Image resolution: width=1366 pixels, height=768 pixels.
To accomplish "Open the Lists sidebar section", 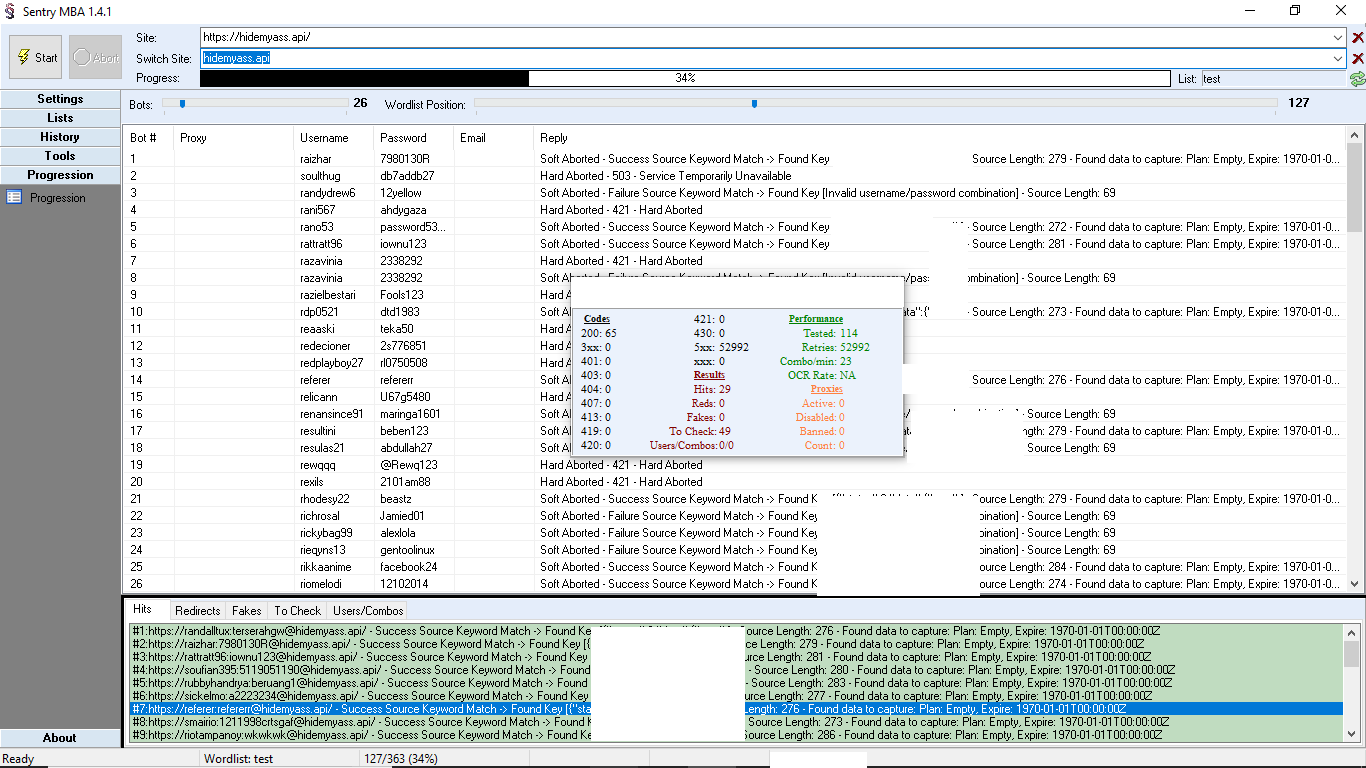I will pos(60,118).
